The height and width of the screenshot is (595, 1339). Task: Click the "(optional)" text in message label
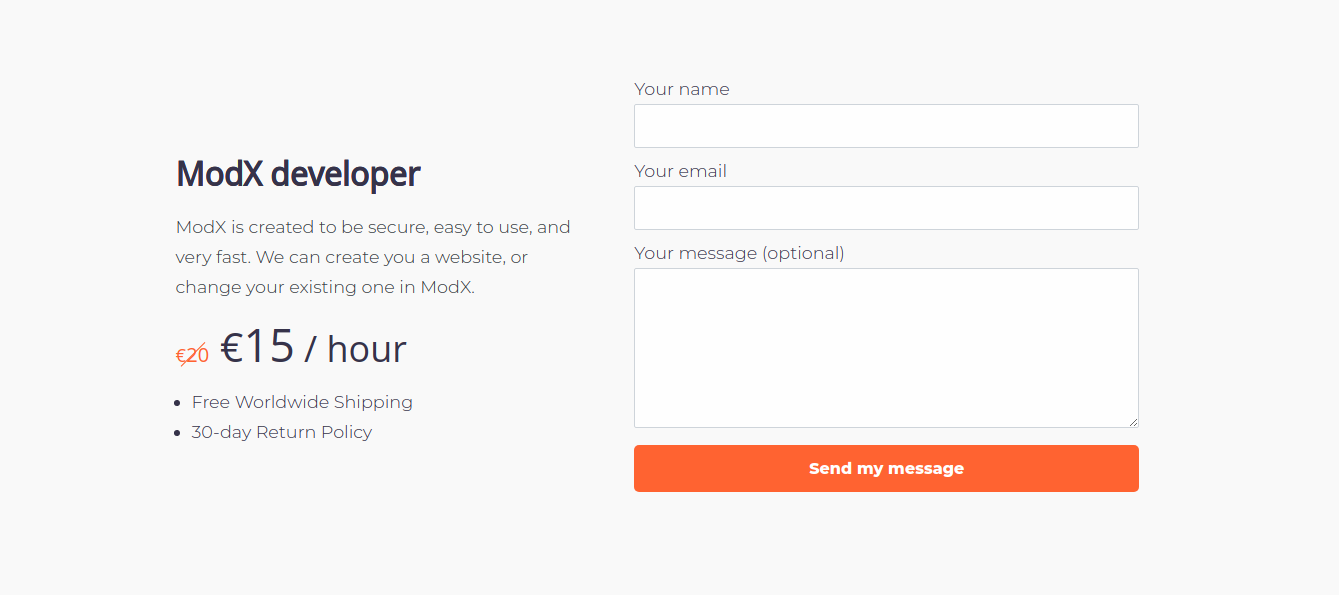click(803, 253)
